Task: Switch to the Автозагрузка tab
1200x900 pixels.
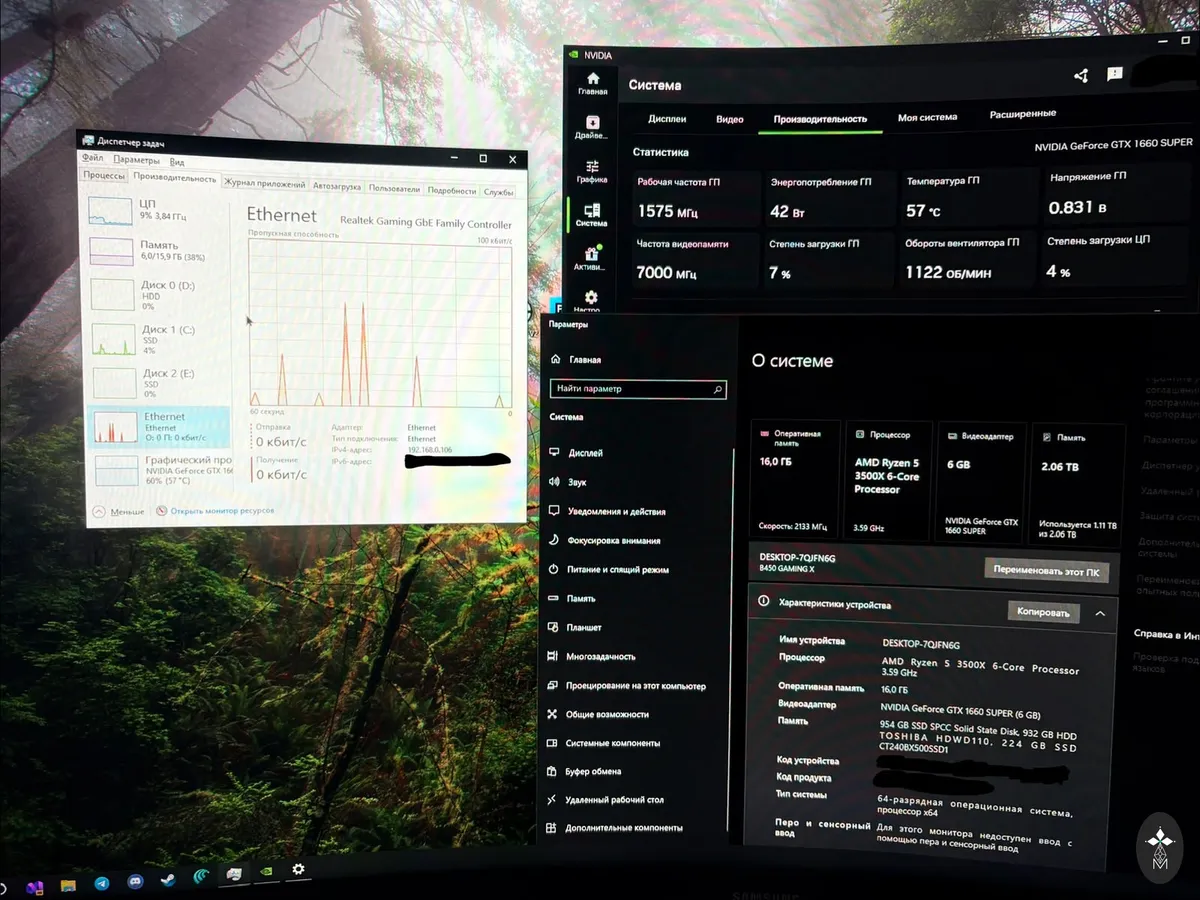Action: [x=336, y=186]
